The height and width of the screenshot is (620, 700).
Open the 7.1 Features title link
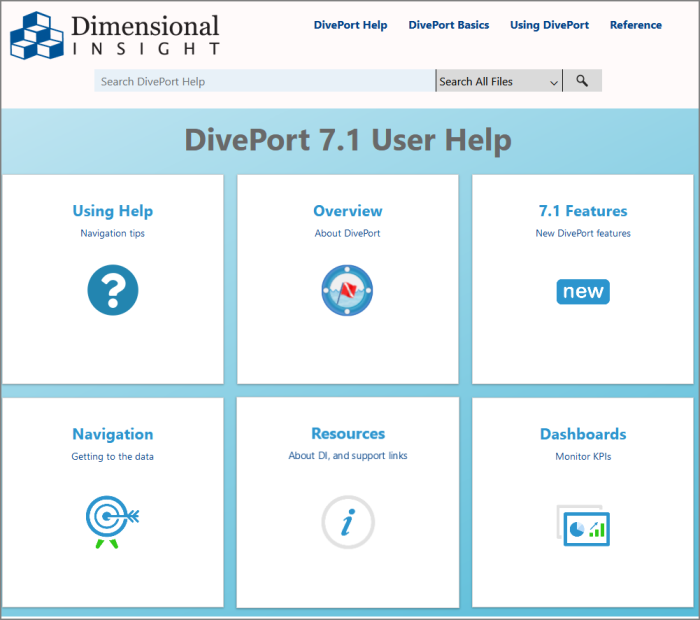click(583, 211)
